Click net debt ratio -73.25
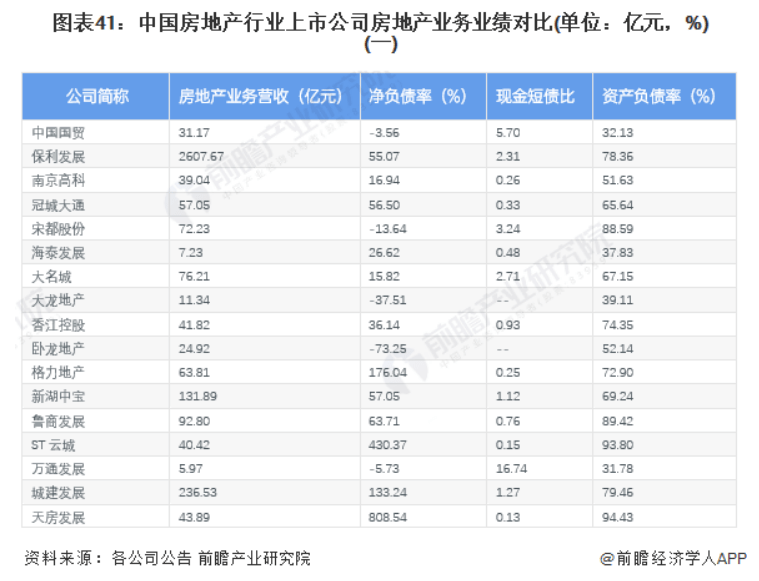Viewport: 759px width, 581px height. [x=388, y=349]
